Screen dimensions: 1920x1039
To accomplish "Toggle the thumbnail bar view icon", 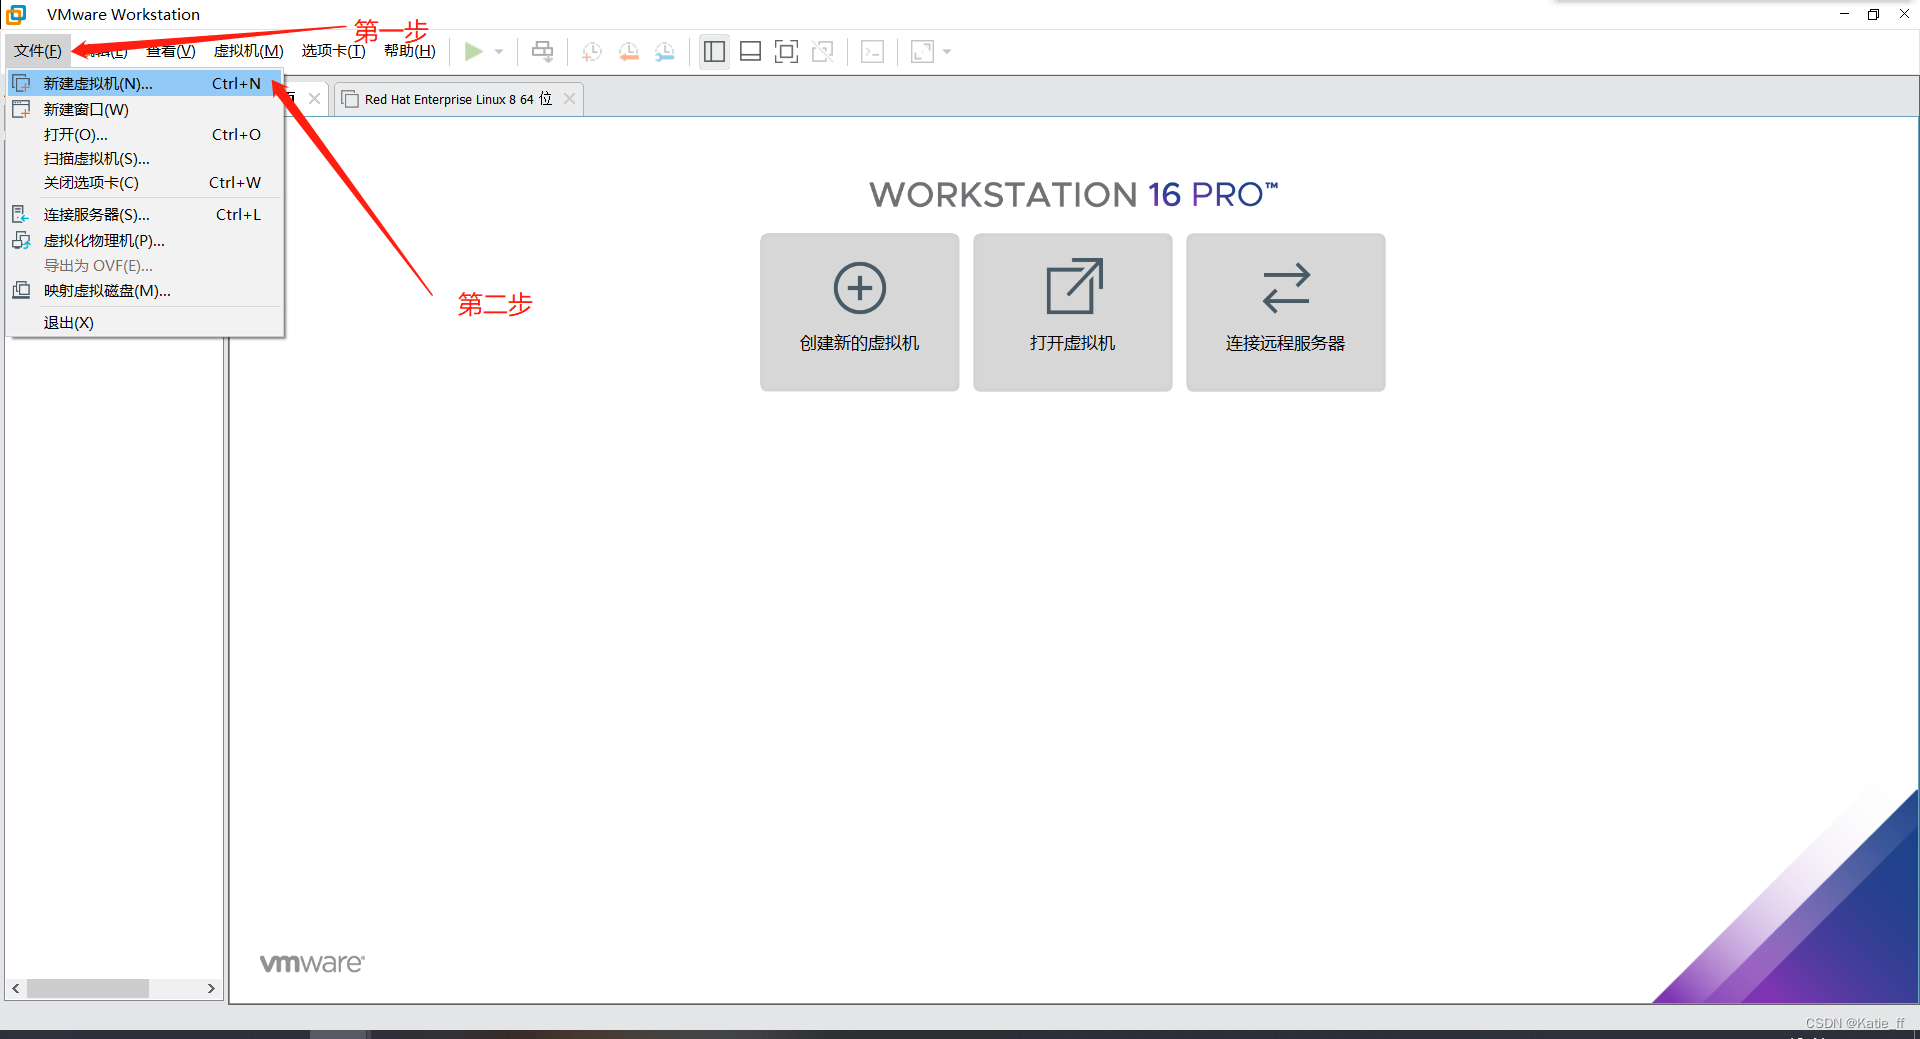I will [x=750, y=51].
